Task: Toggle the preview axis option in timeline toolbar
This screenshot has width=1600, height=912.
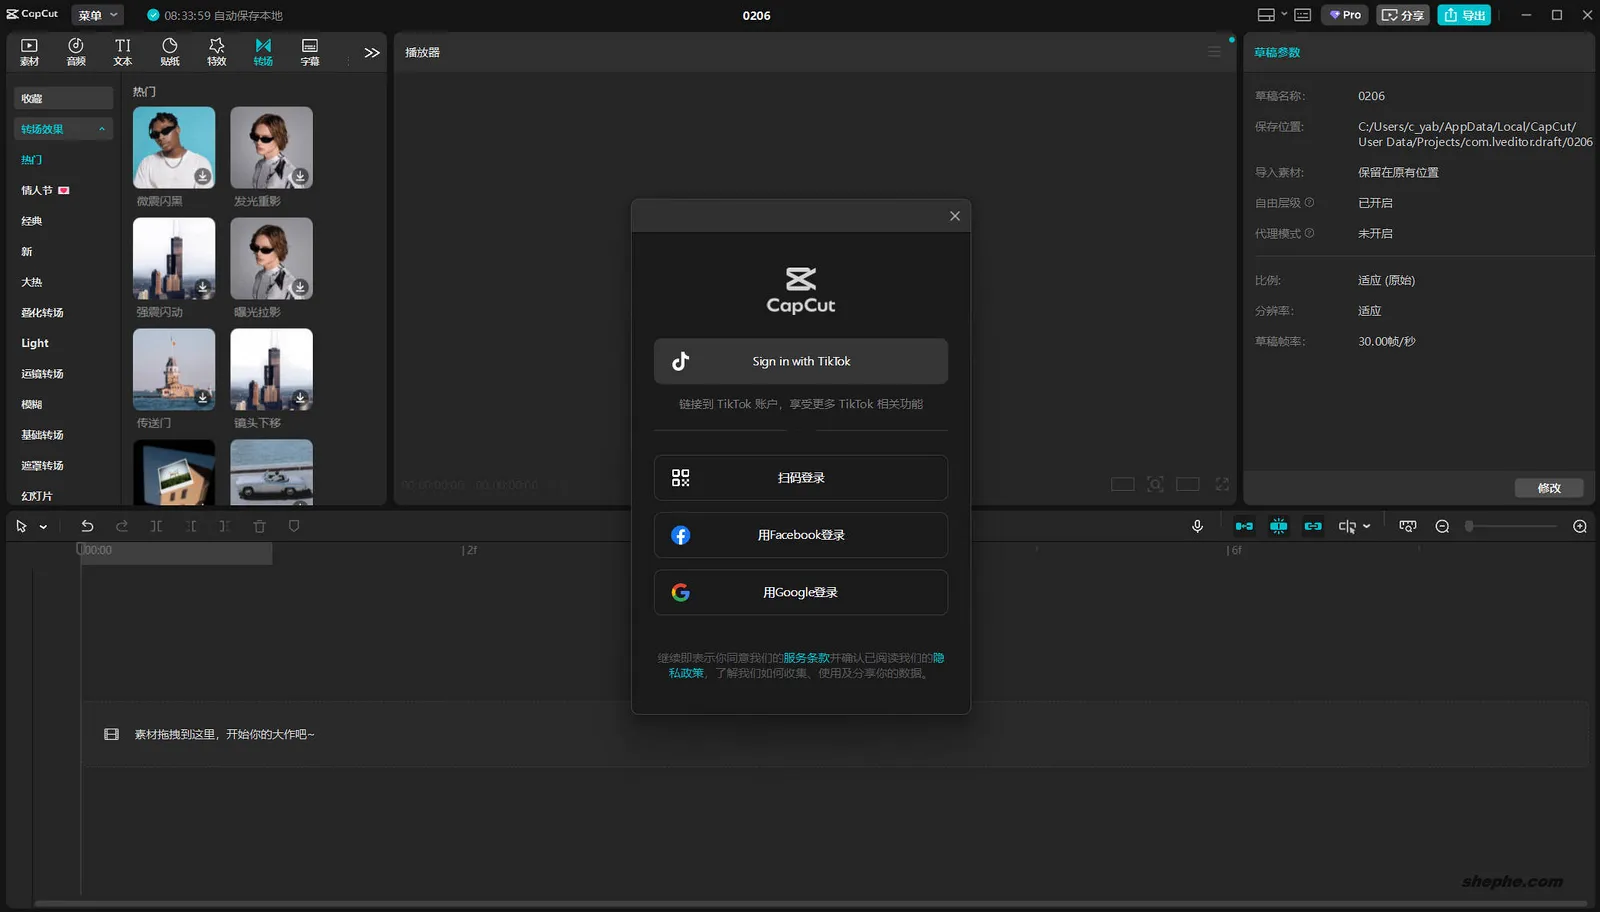Action: tap(1244, 525)
